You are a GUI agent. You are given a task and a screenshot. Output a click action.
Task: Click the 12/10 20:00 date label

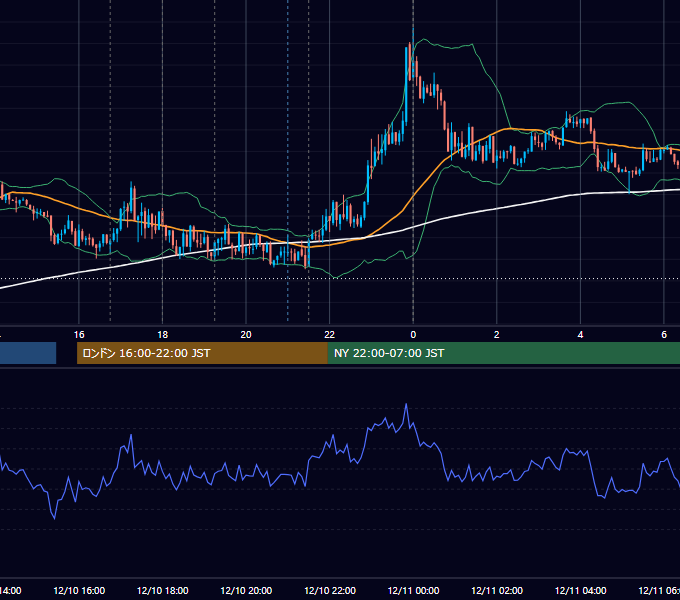246,590
